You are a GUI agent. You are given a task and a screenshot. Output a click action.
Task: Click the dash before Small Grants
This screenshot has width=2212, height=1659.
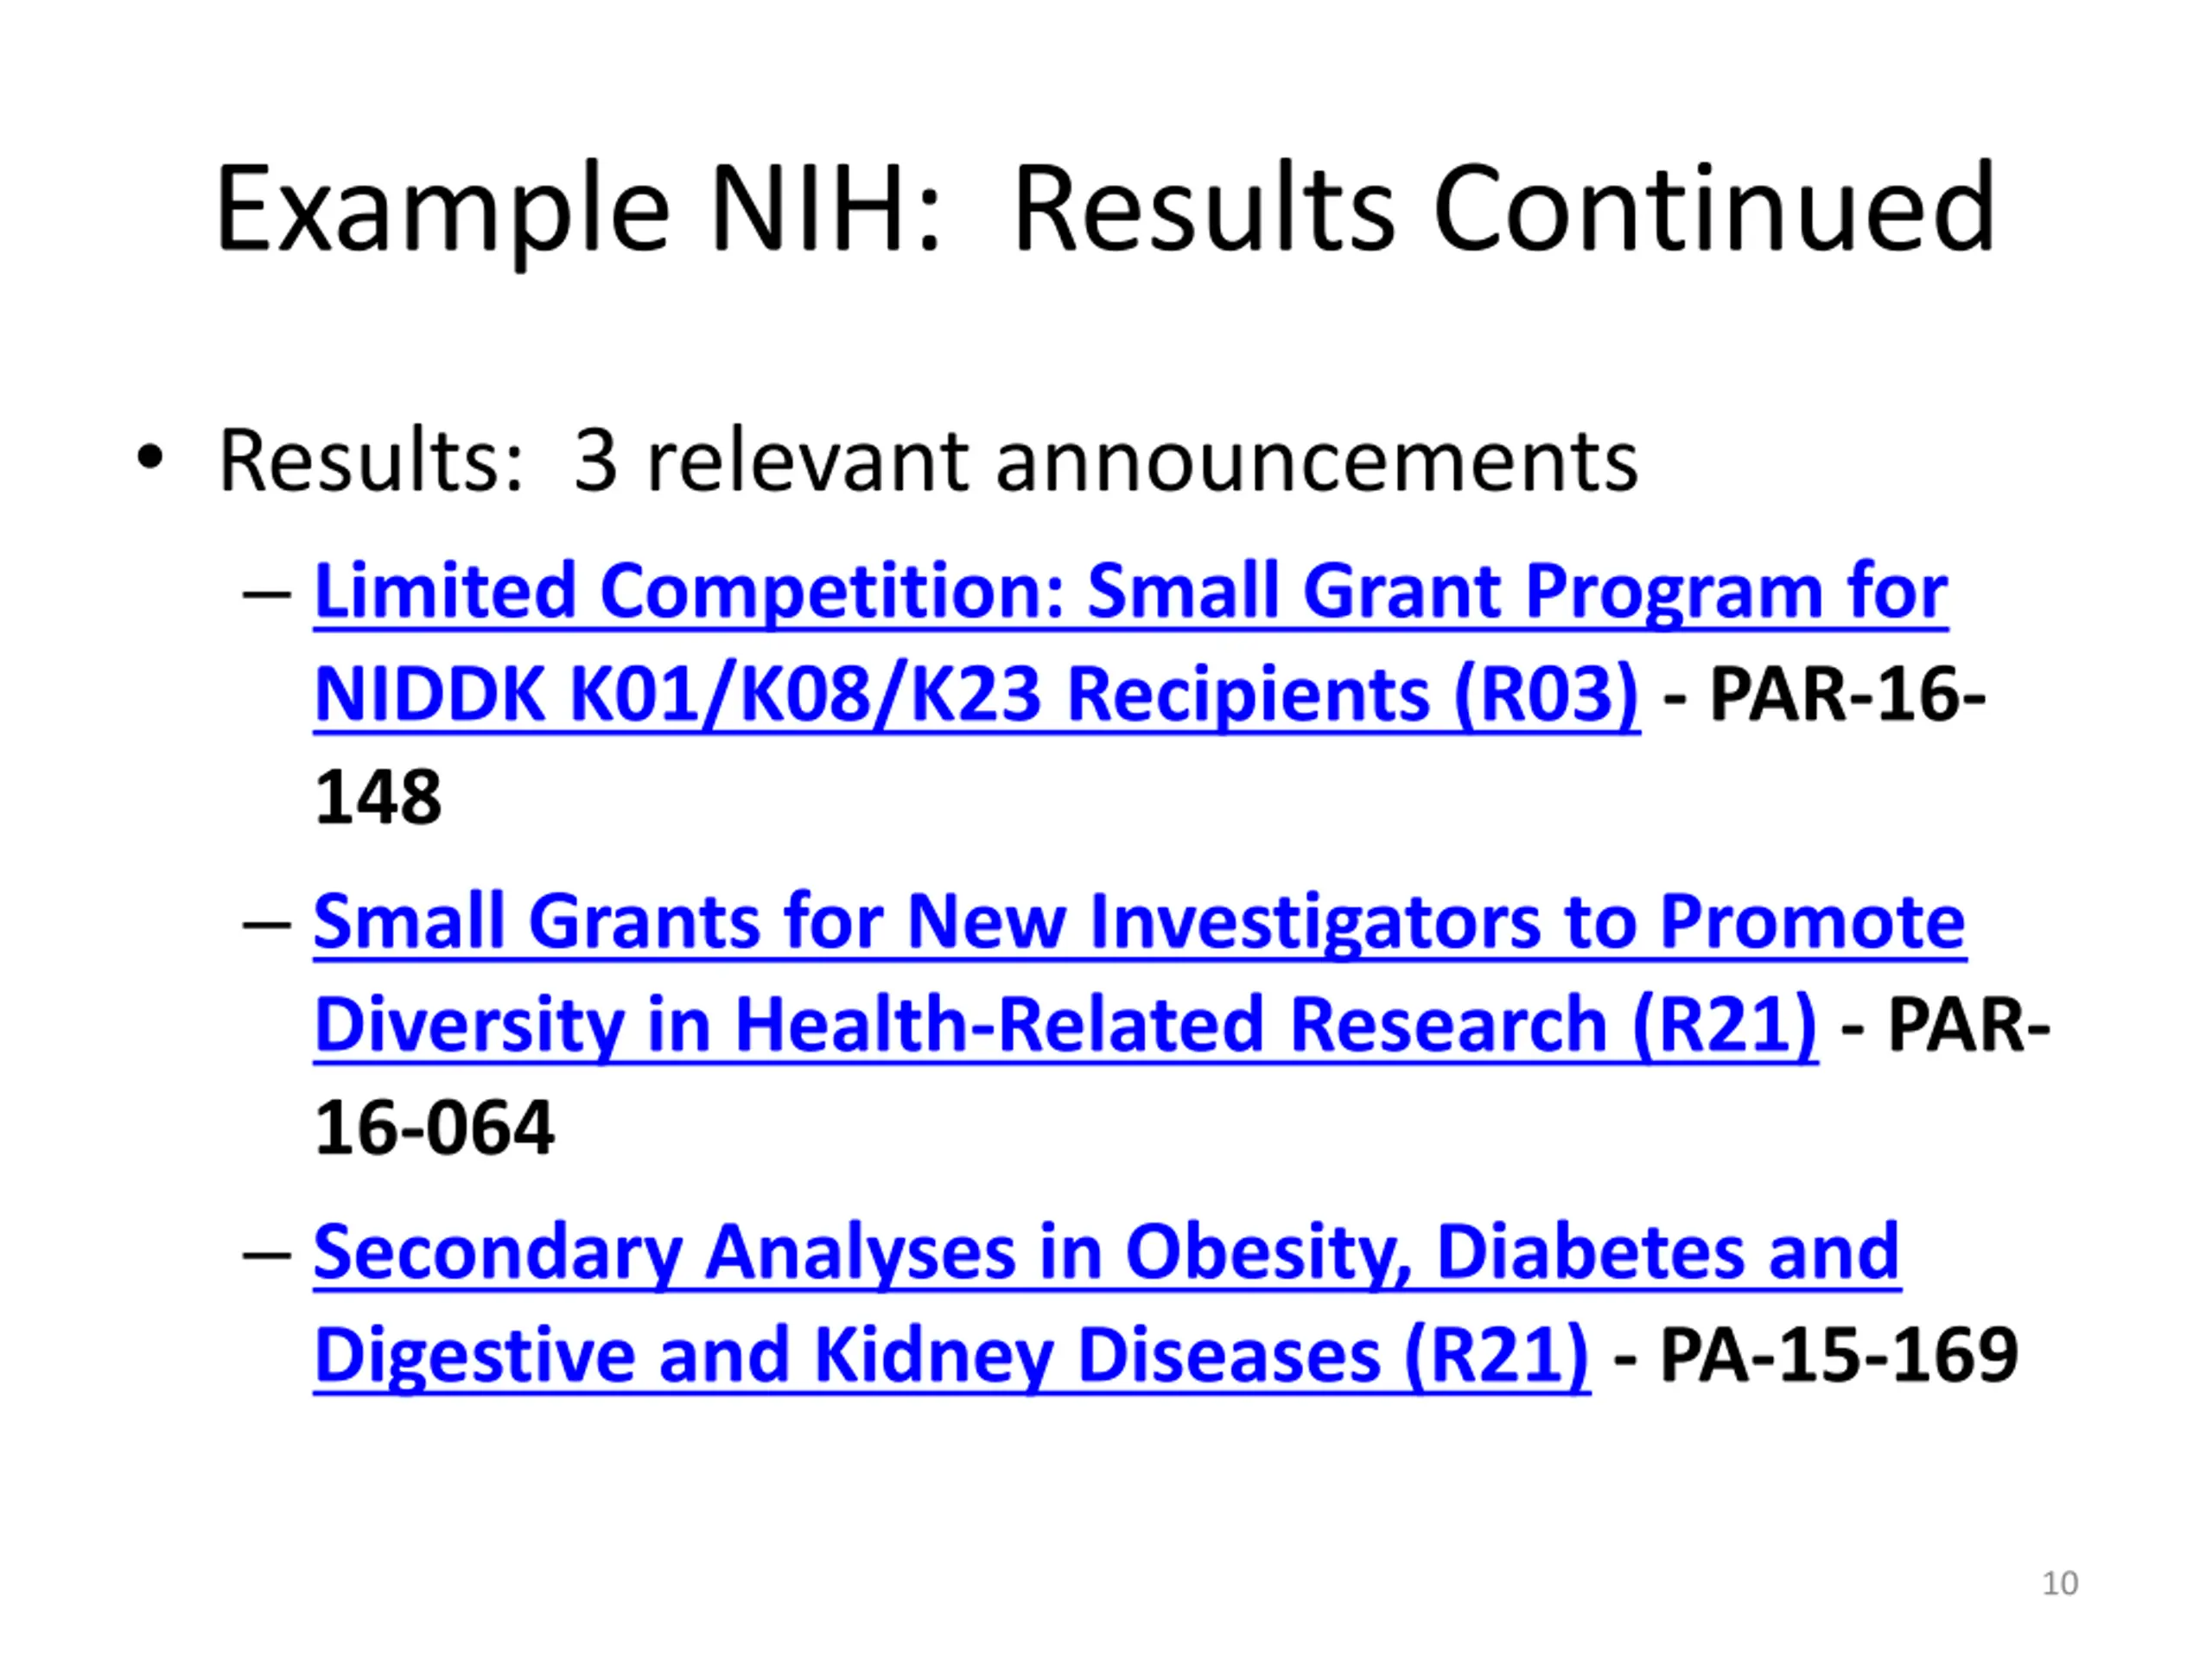267,924
